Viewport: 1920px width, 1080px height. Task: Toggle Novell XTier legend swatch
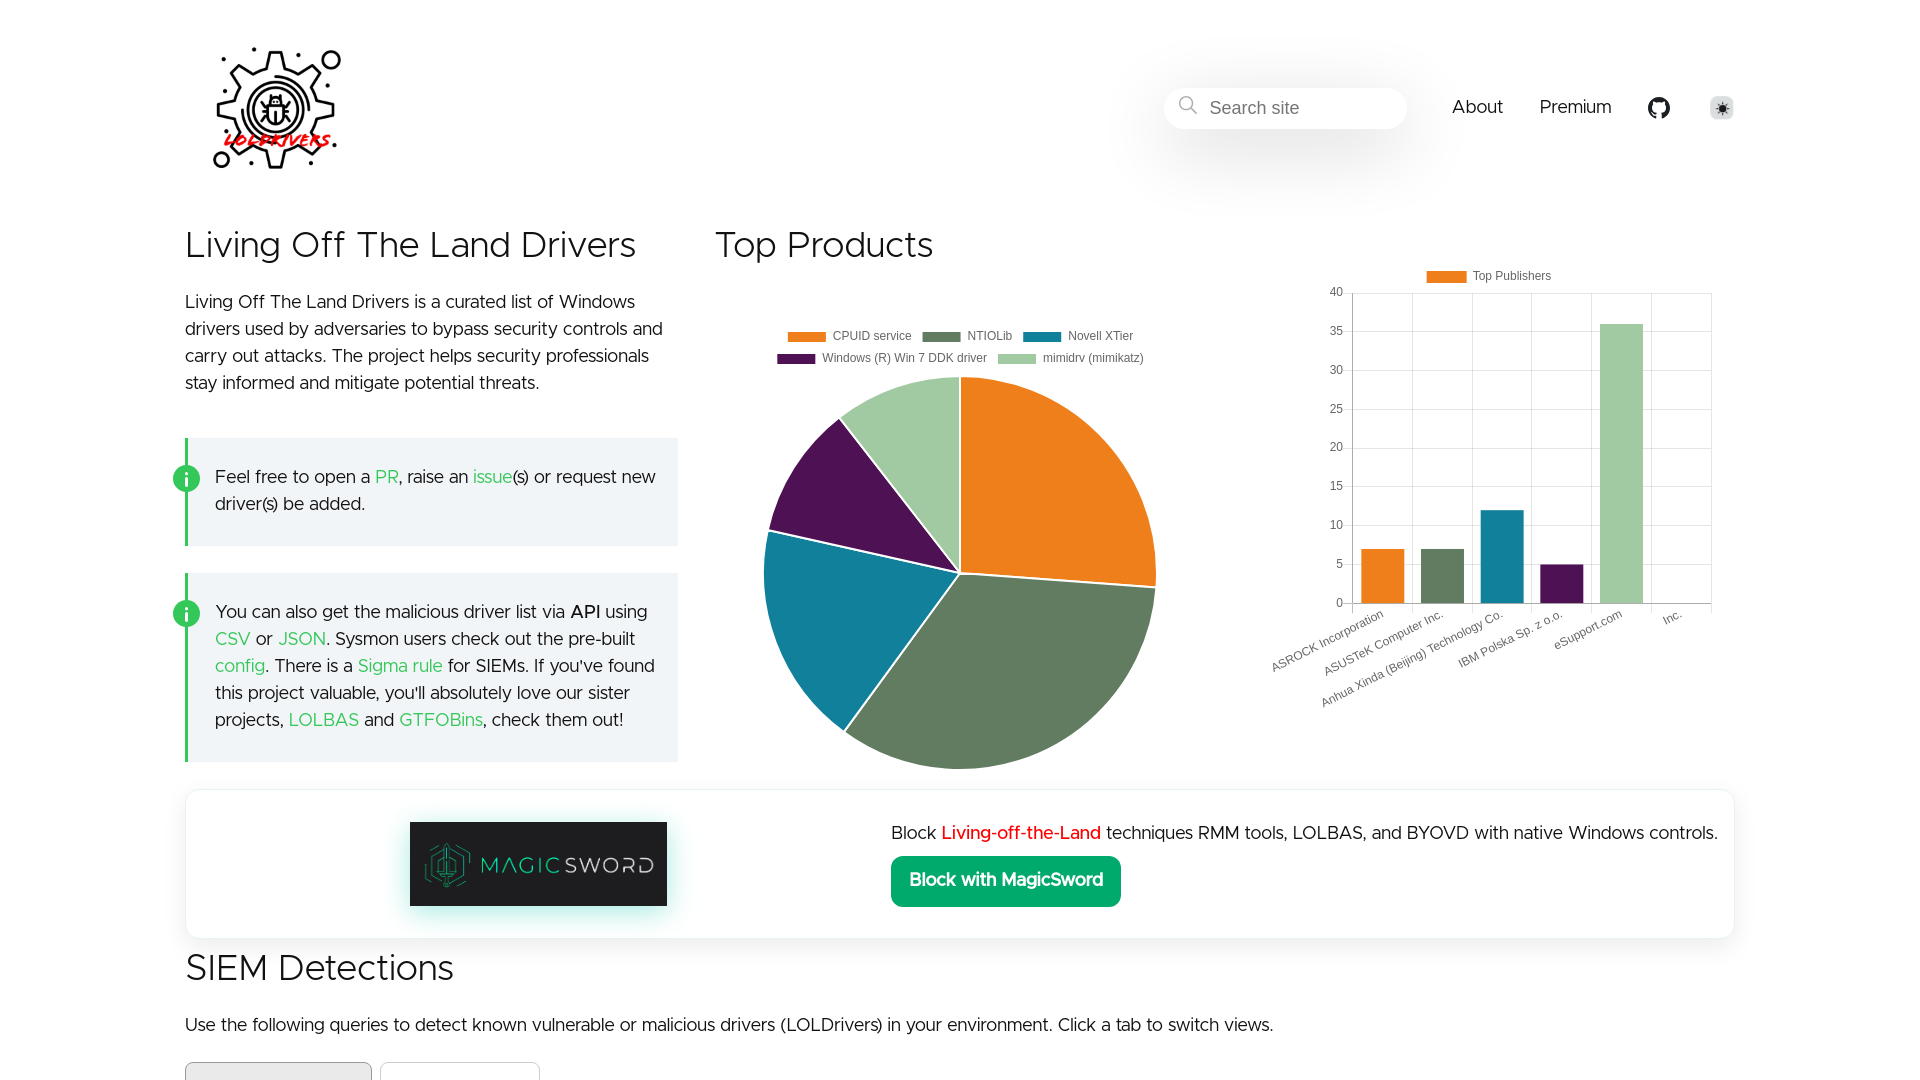tap(1042, 337)
